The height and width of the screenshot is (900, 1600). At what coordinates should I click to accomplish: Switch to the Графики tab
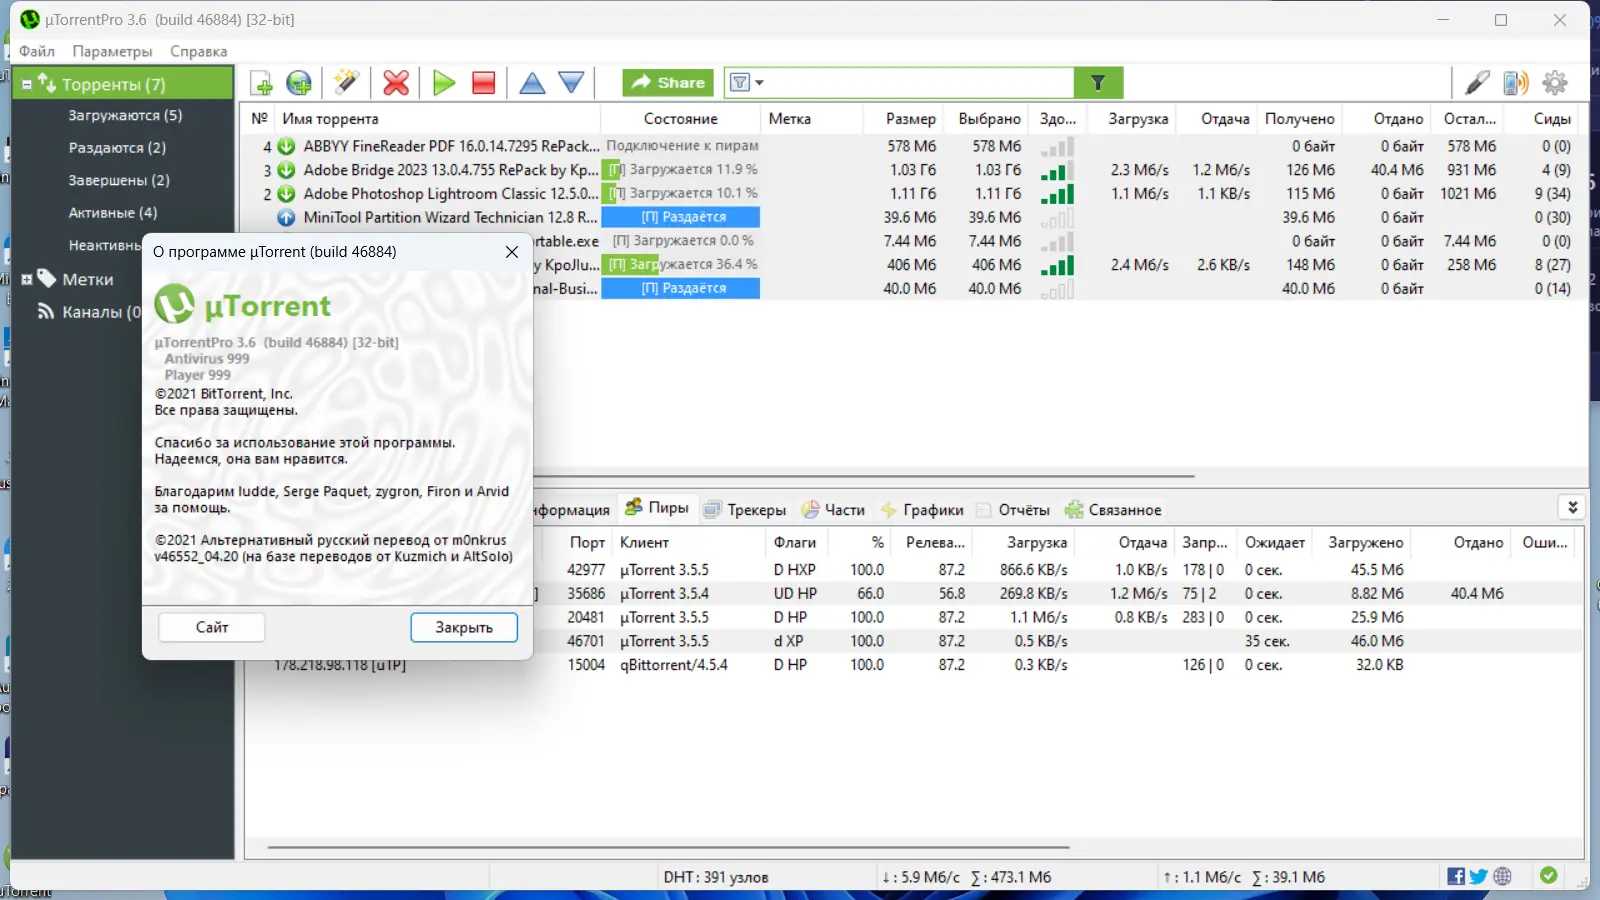point(924,509)
